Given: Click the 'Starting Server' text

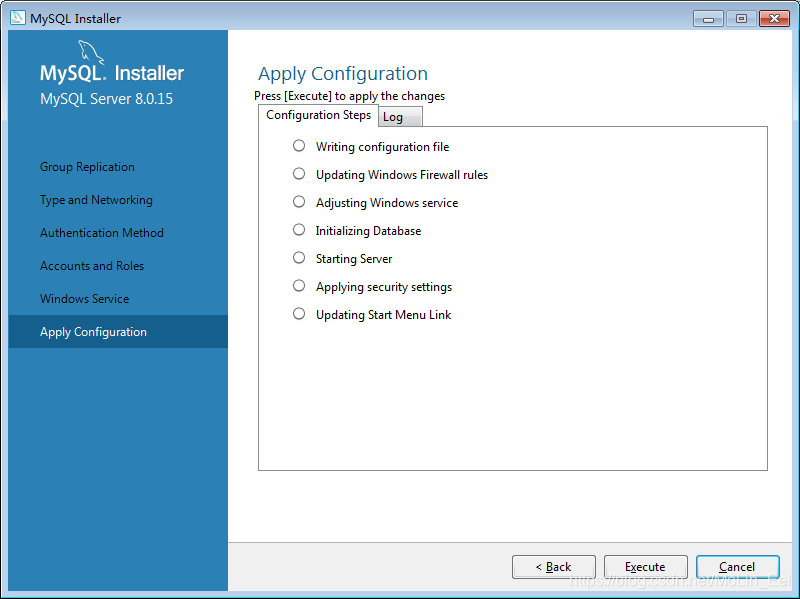Looking at the screenshot, I should coord(354,259).
